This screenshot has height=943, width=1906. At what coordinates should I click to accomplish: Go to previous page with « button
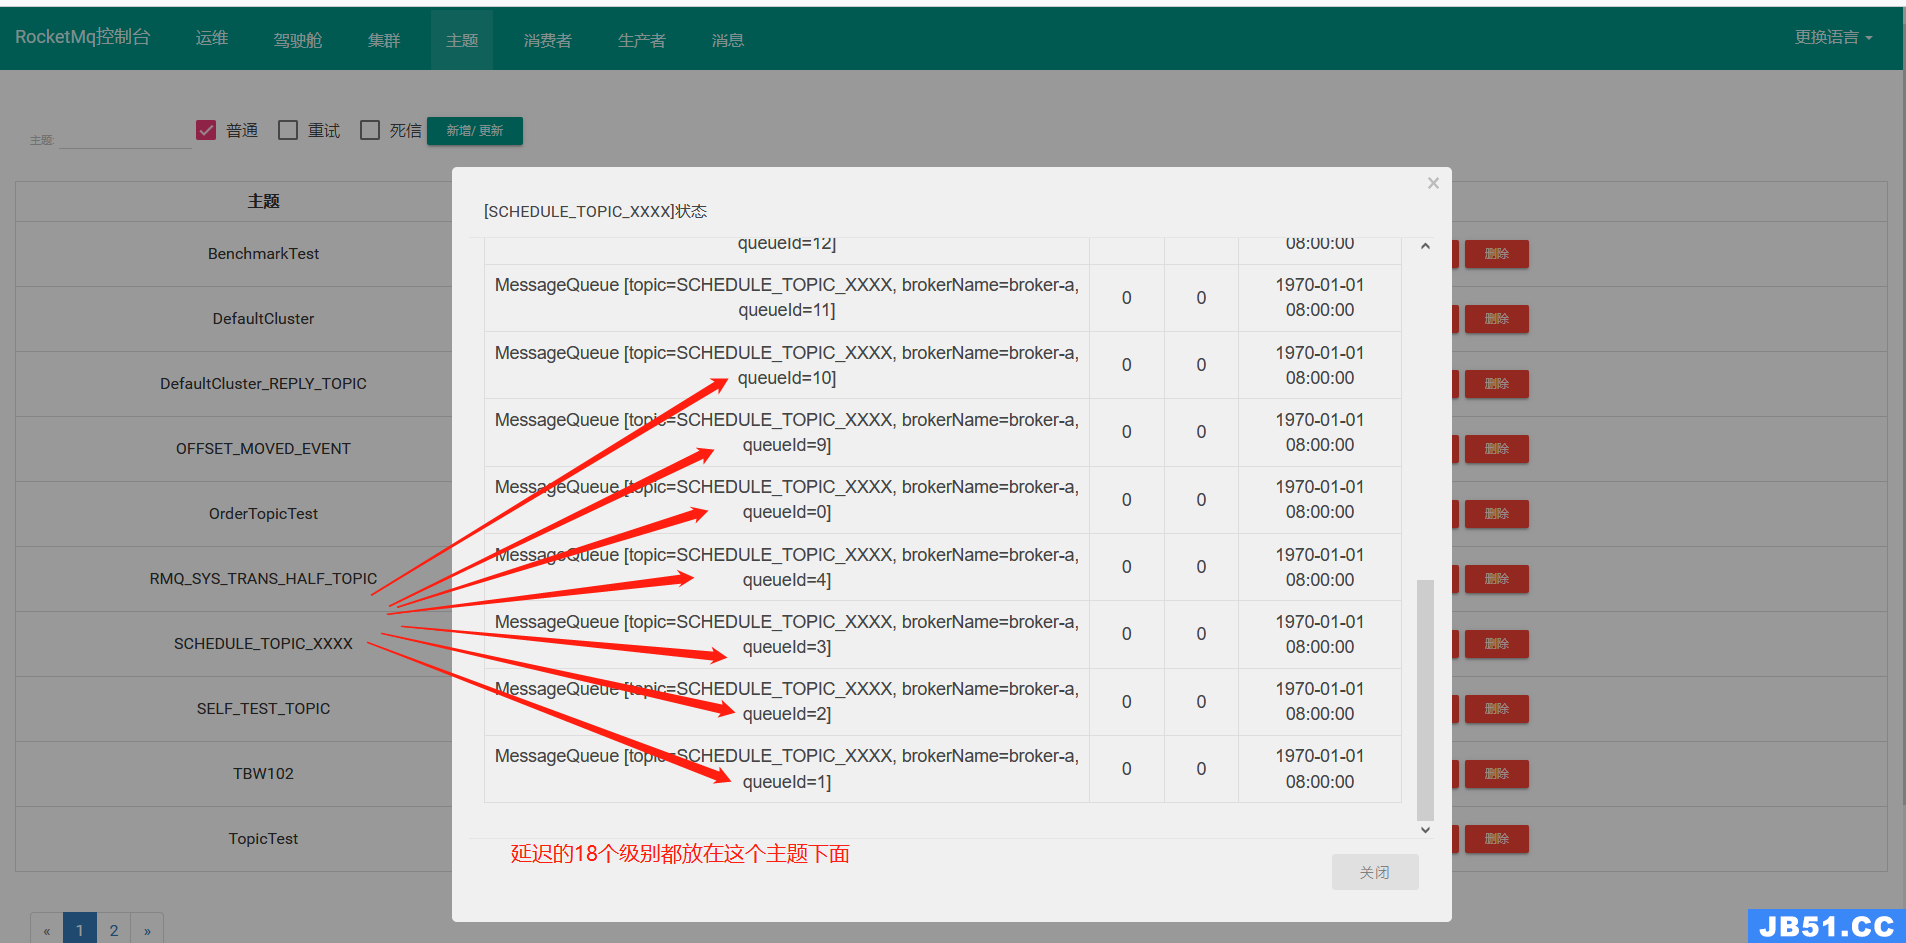coord(46,930)
